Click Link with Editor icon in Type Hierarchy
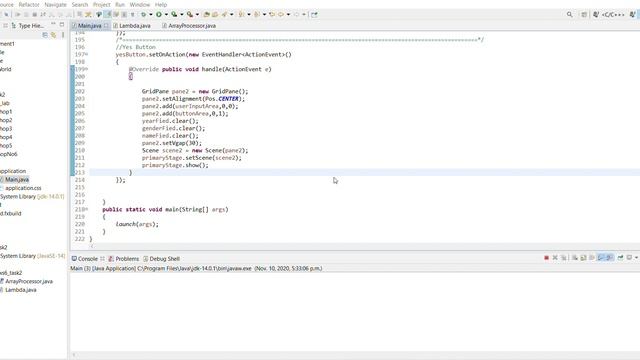Screen dimensions: 640x360 [53, 35]
